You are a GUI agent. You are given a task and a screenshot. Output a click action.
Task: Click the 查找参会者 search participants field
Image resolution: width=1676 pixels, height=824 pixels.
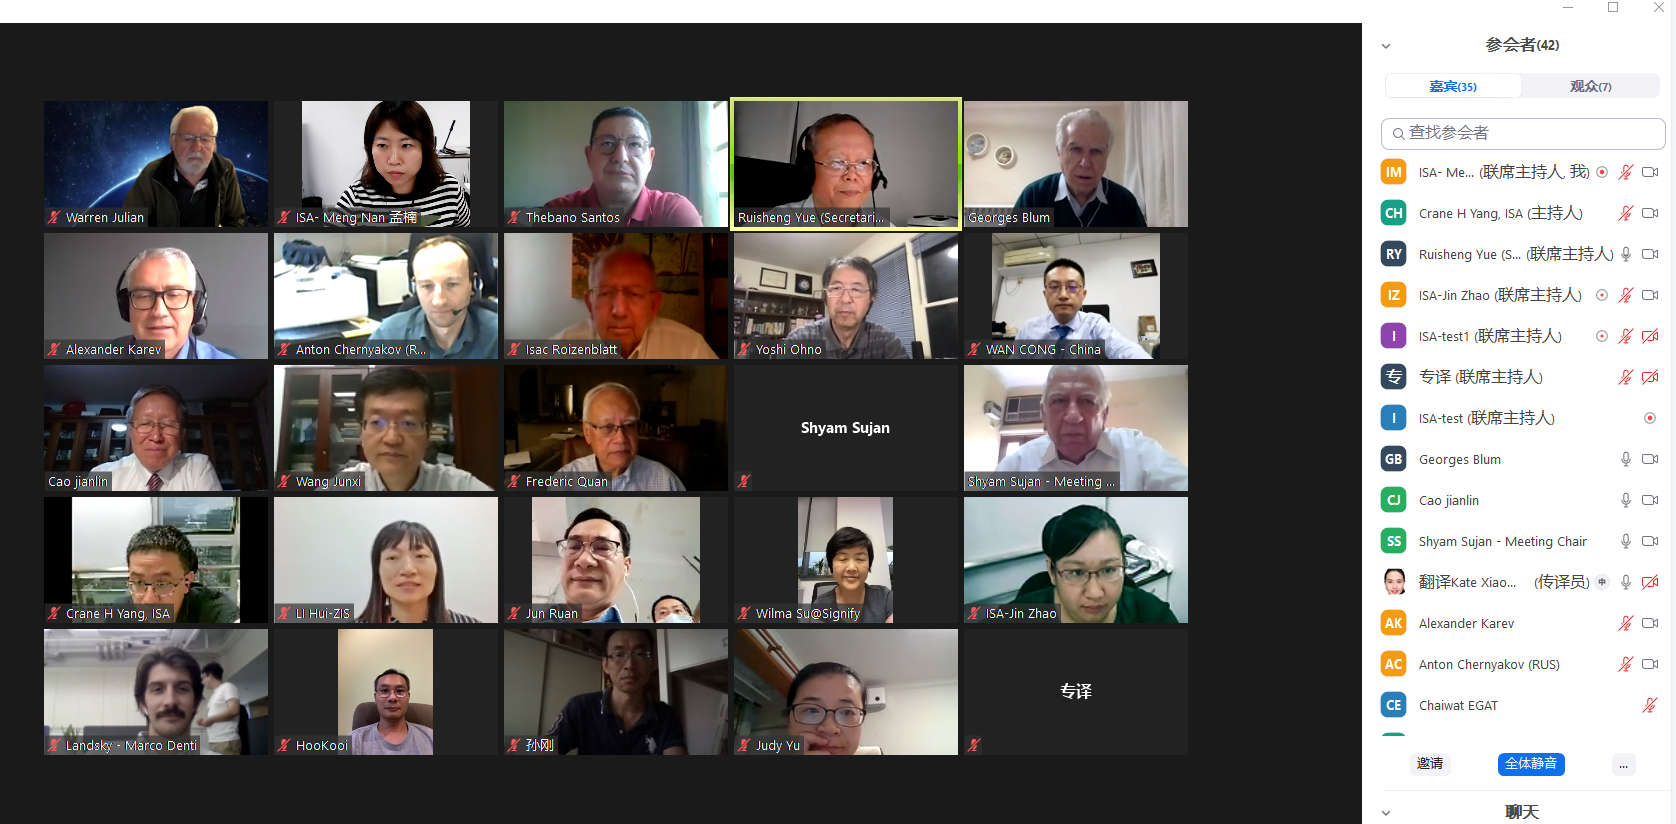click(x=1523, y=133)
